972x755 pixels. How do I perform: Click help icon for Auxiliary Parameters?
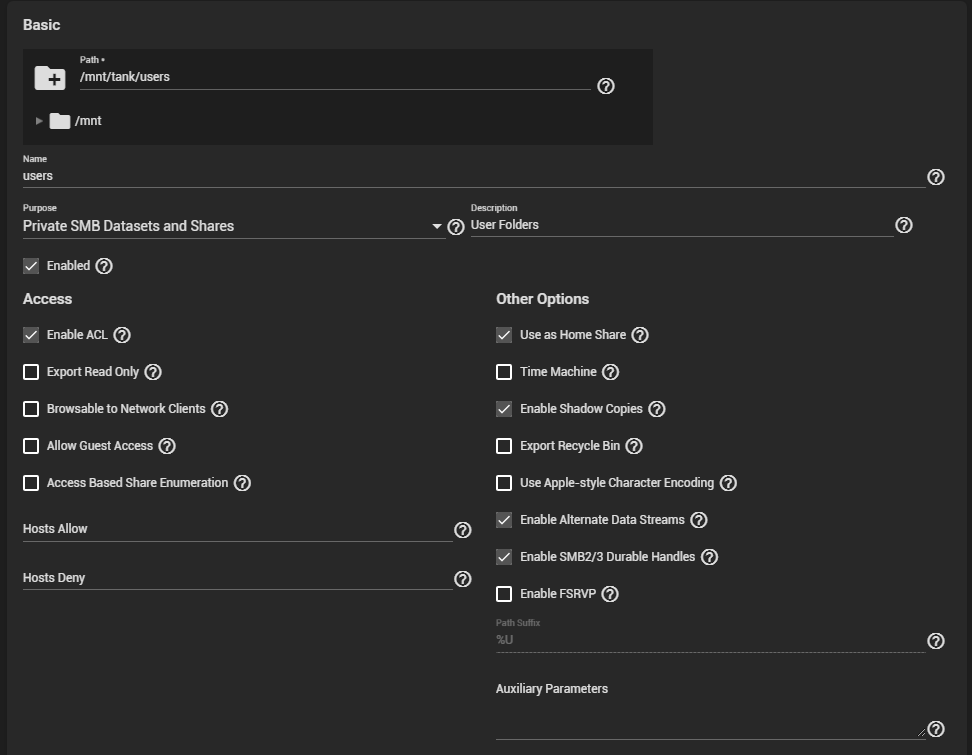[935, 729]
